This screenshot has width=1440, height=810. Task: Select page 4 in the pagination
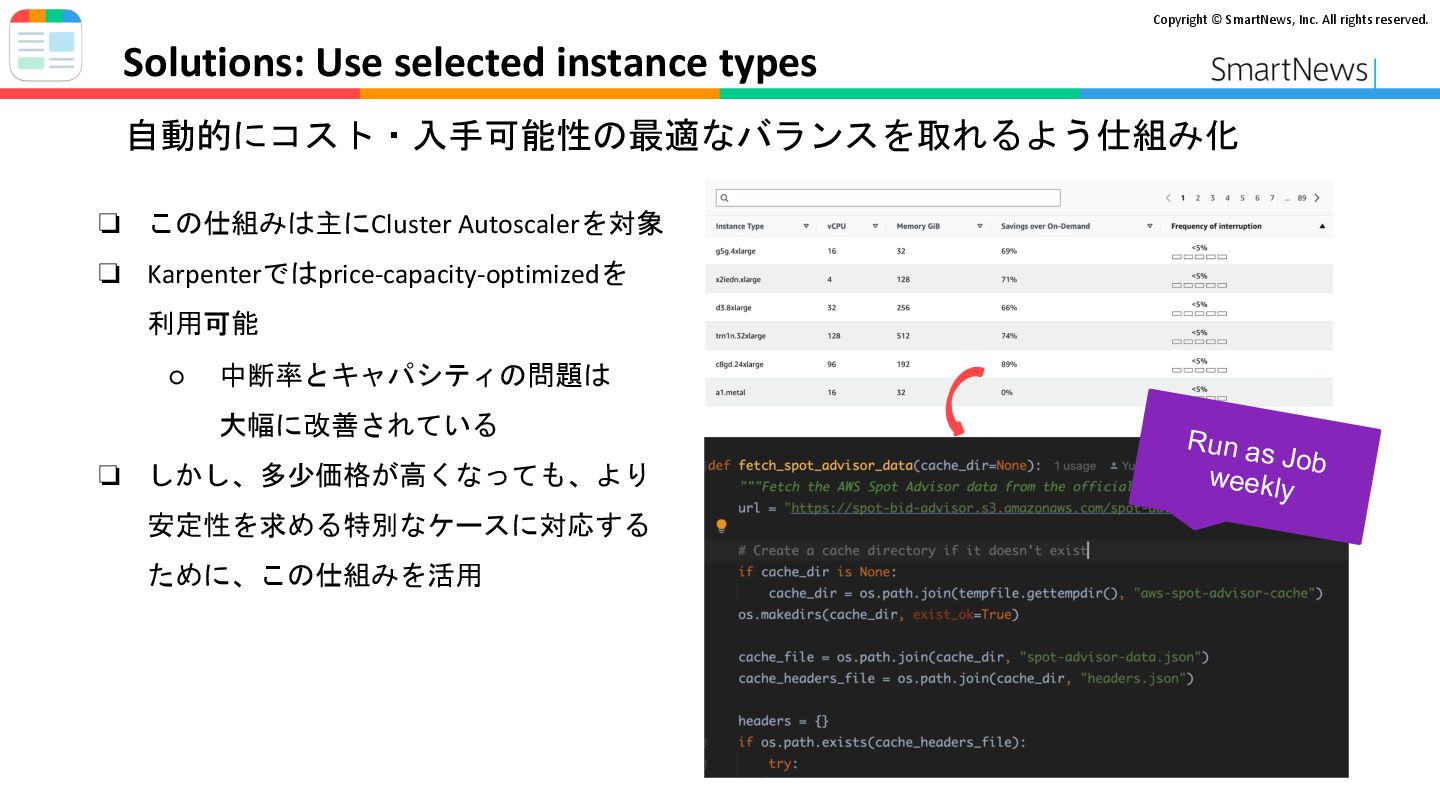(1228, 198)
